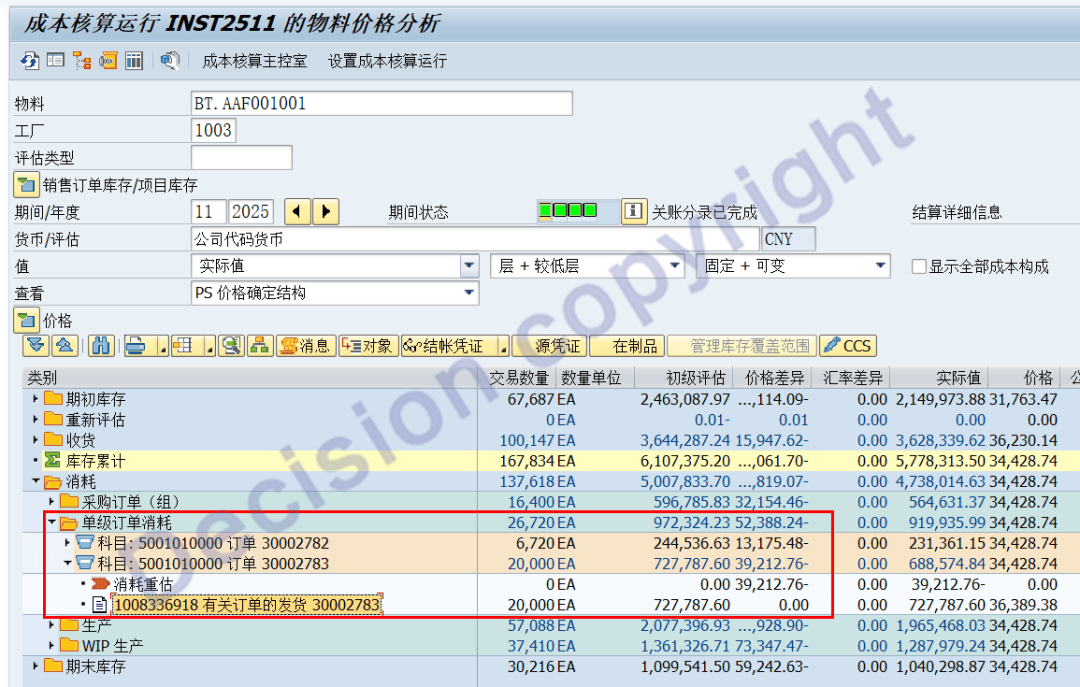
Task: Click 设置成本核算运行 in toolbar
Action: tap(387, 61)
